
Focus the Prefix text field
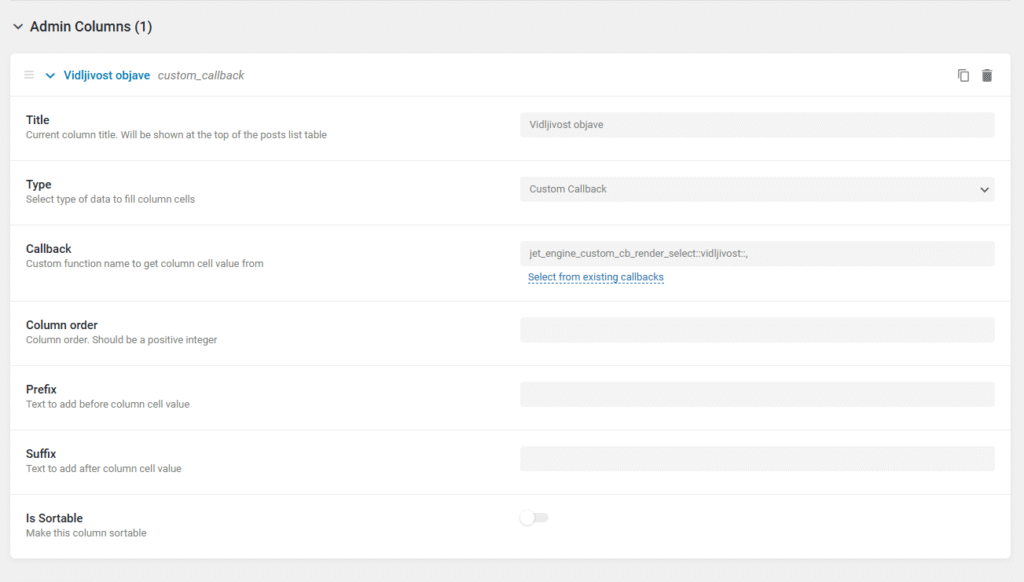756,394
